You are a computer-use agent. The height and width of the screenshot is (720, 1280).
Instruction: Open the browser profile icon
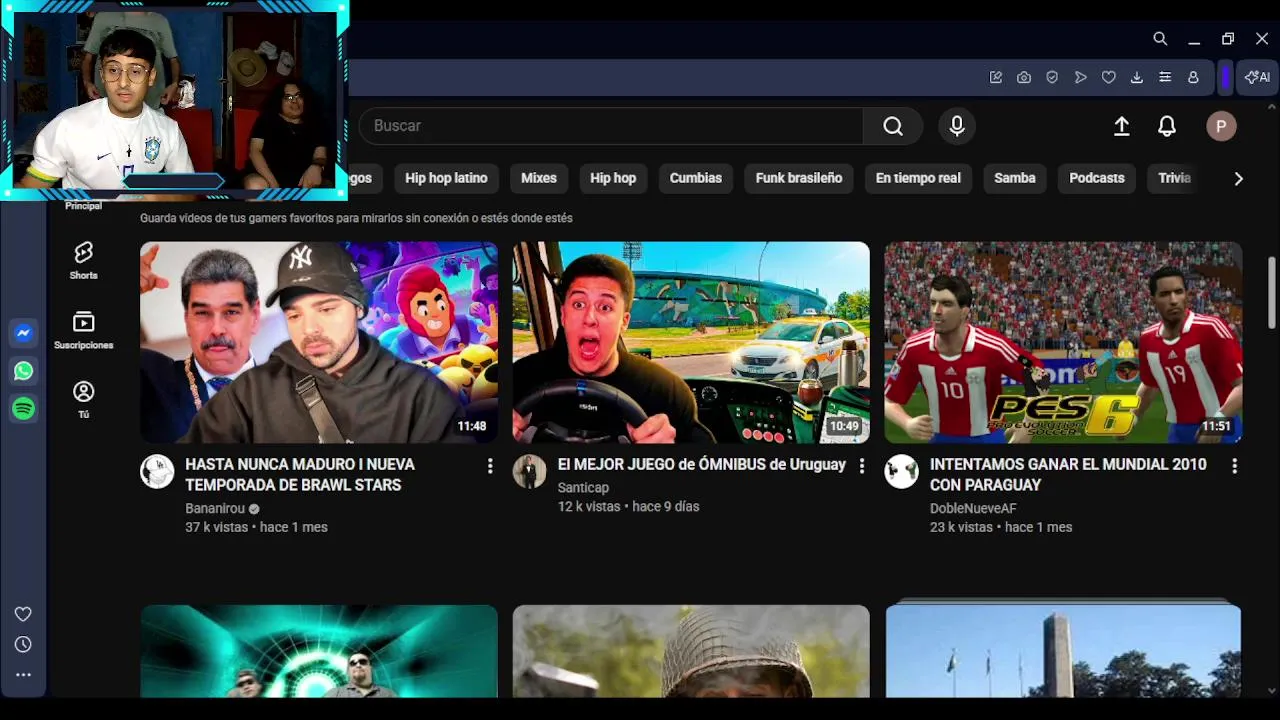coord(1193,77)
